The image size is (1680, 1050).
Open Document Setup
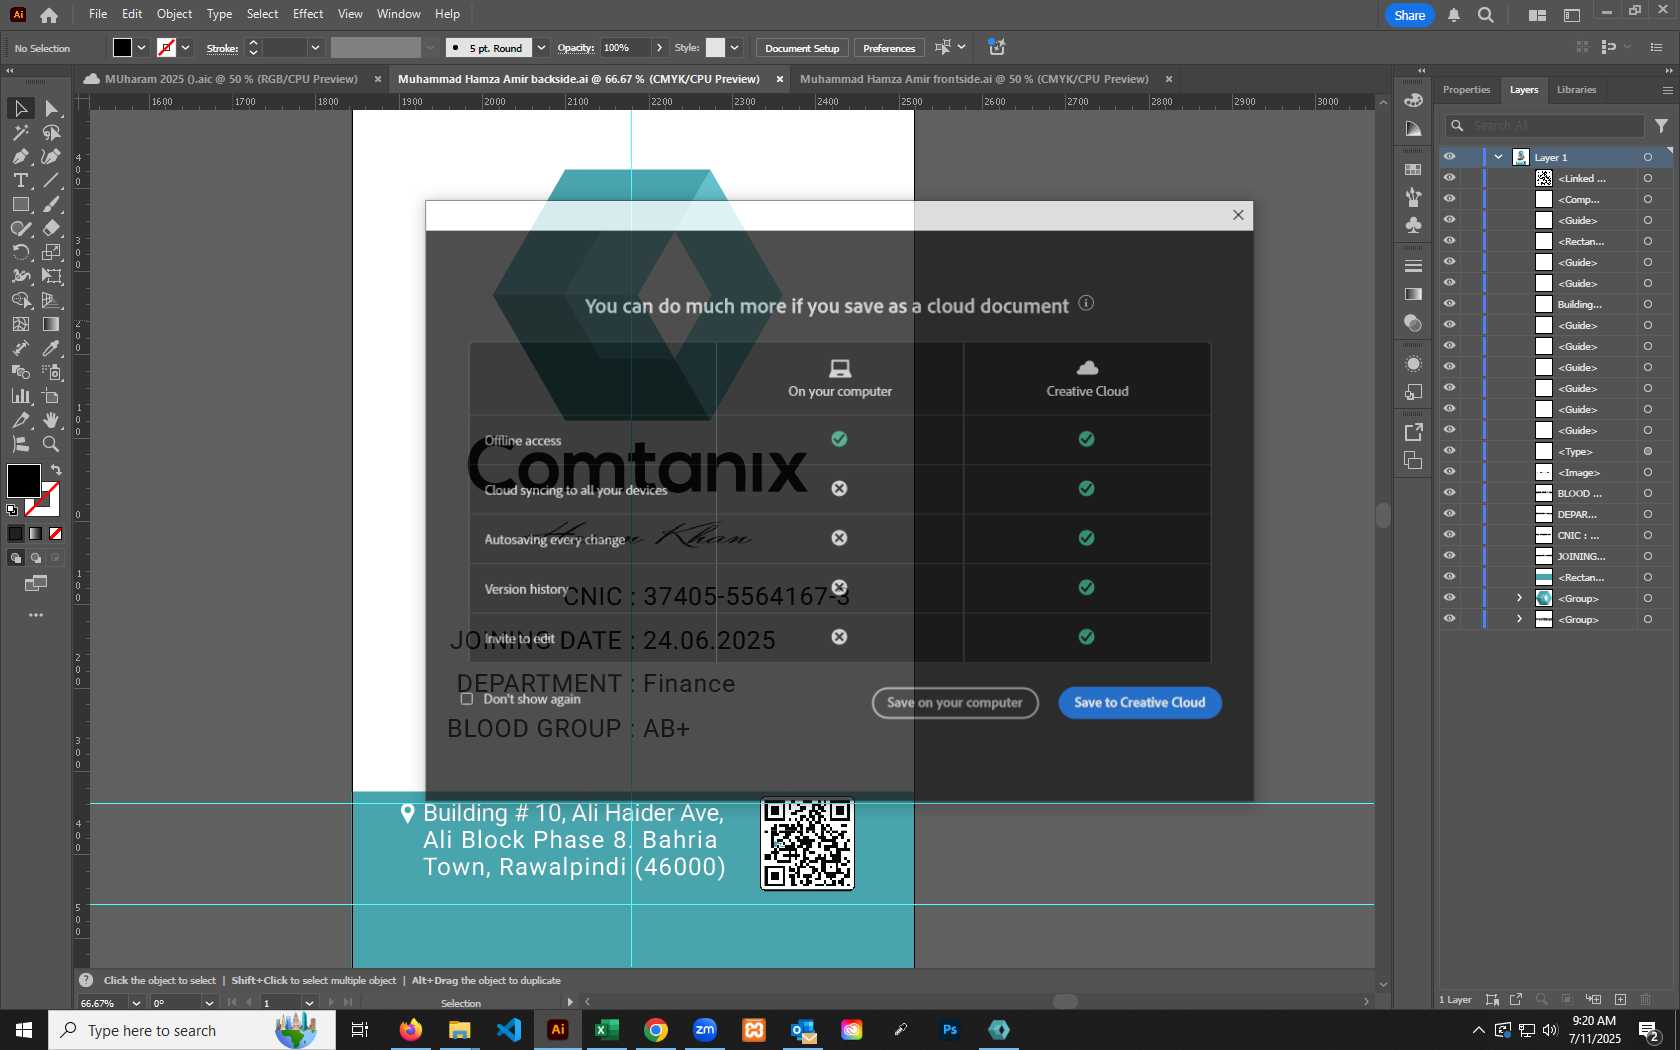pos(802,48)
